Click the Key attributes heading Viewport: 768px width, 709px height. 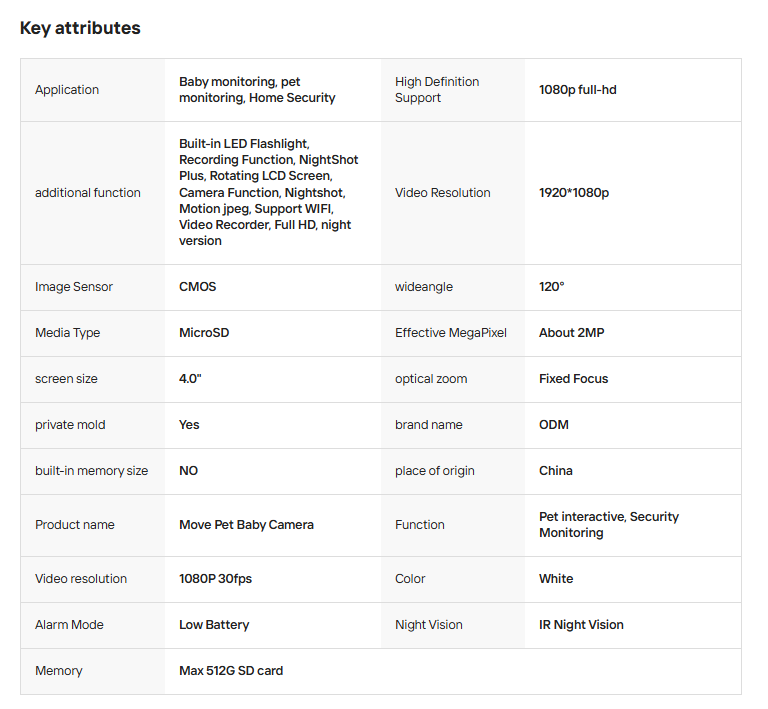tap(80, 28)
